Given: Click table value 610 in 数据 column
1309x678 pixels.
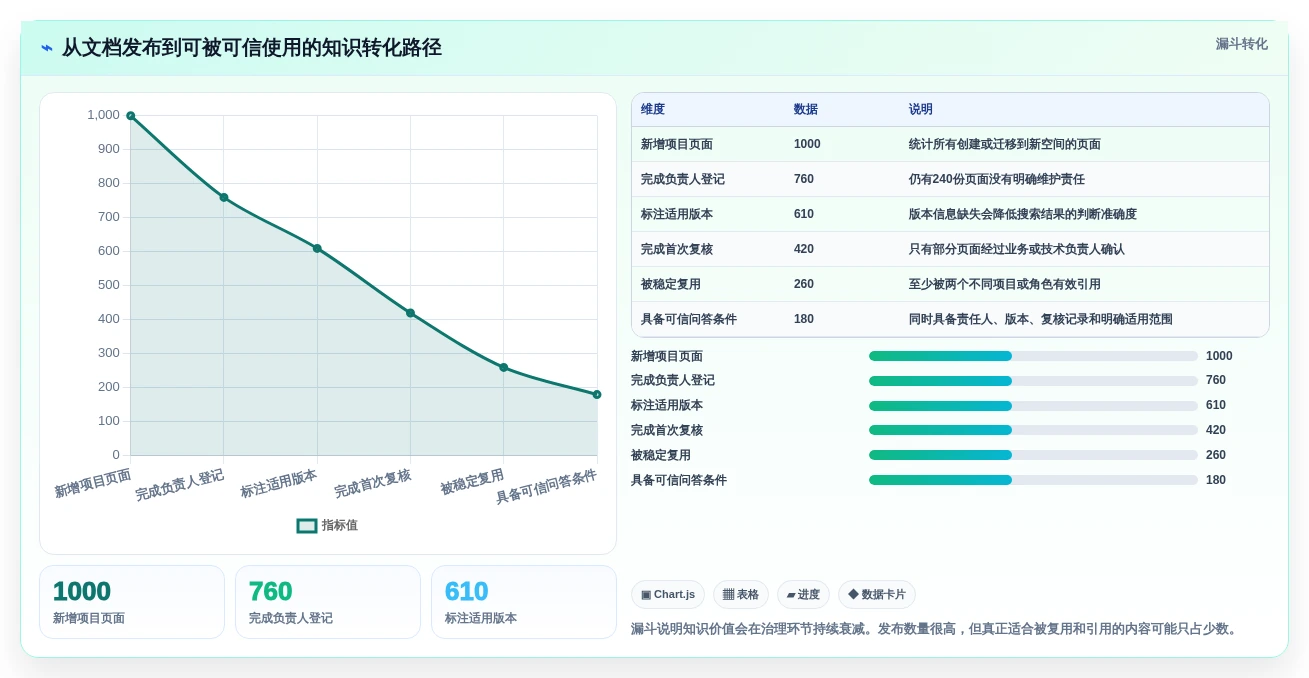Looking at the screenshot, I should (x=804, y=214).
